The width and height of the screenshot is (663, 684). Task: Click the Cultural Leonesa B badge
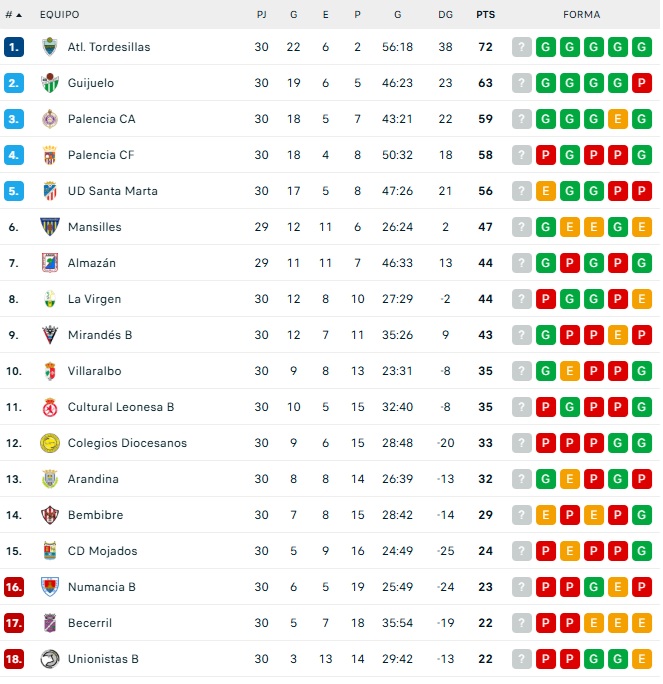(49, 407)
